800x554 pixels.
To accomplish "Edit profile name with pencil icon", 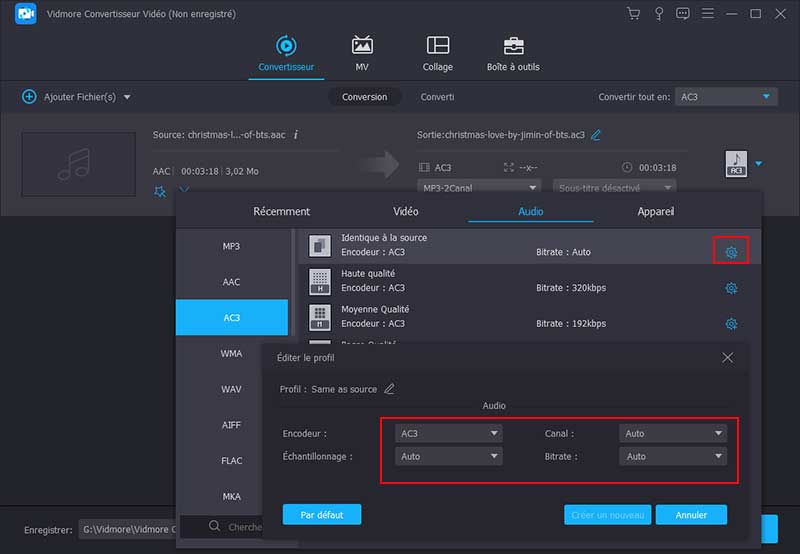I will [x=389, y=389].
